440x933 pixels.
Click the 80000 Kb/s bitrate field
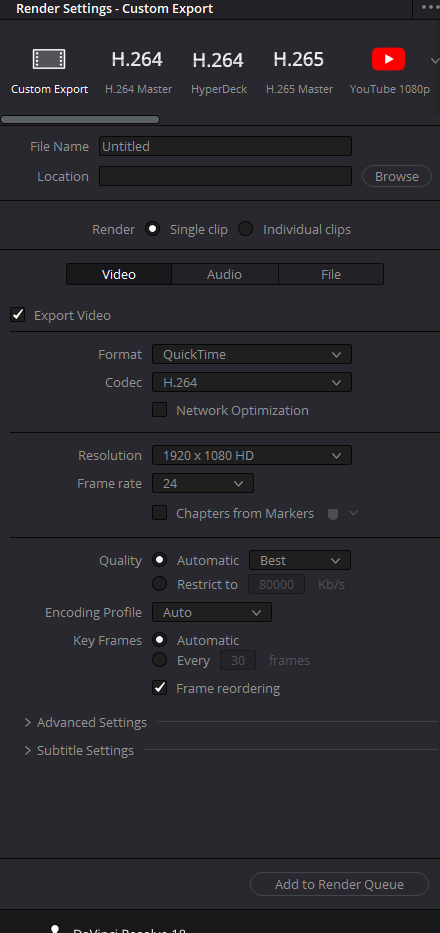pyautogui.click(x=276, y=584)
